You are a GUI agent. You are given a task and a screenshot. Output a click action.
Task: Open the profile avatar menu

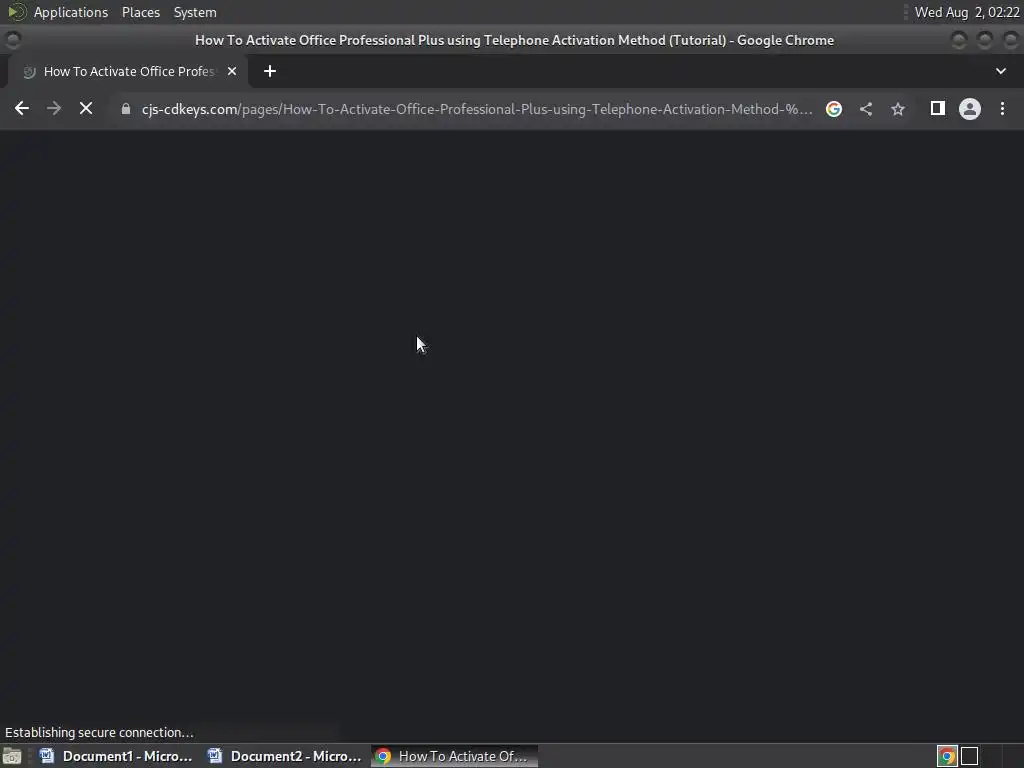(x=970, y=108)
